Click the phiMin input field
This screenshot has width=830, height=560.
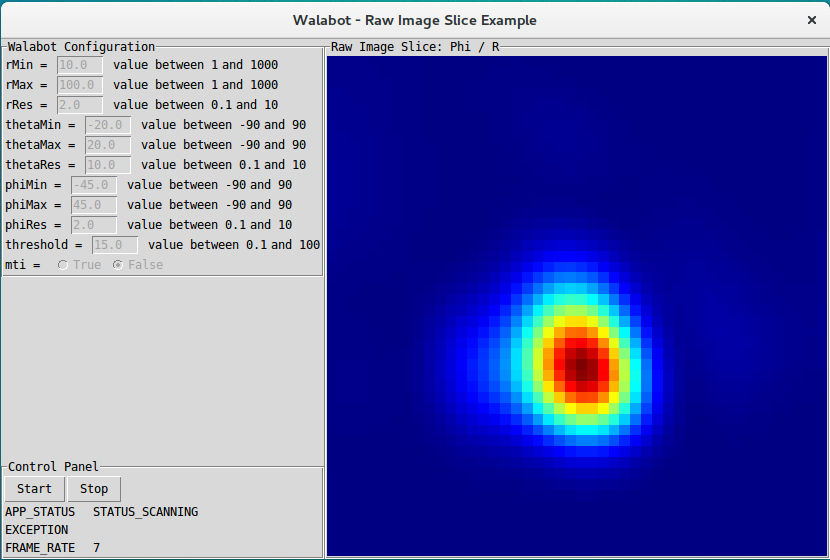[x=94, y=185]
